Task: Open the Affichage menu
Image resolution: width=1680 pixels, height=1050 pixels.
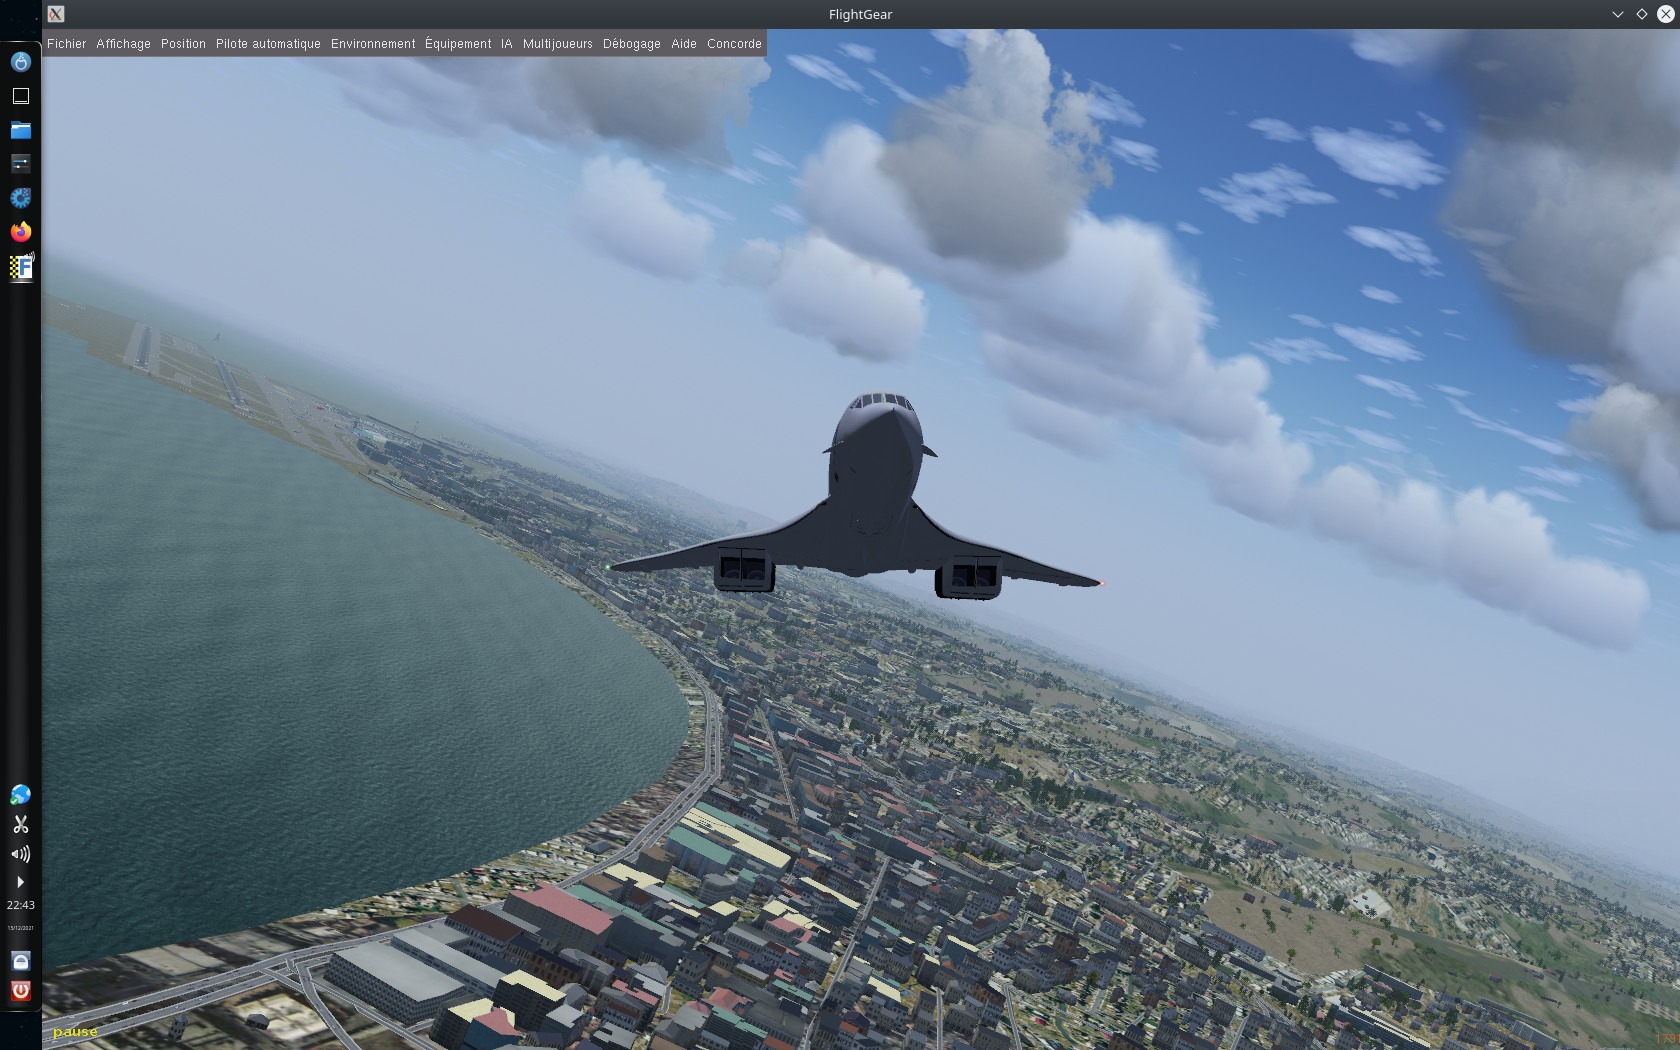Action: pos(124,44)
